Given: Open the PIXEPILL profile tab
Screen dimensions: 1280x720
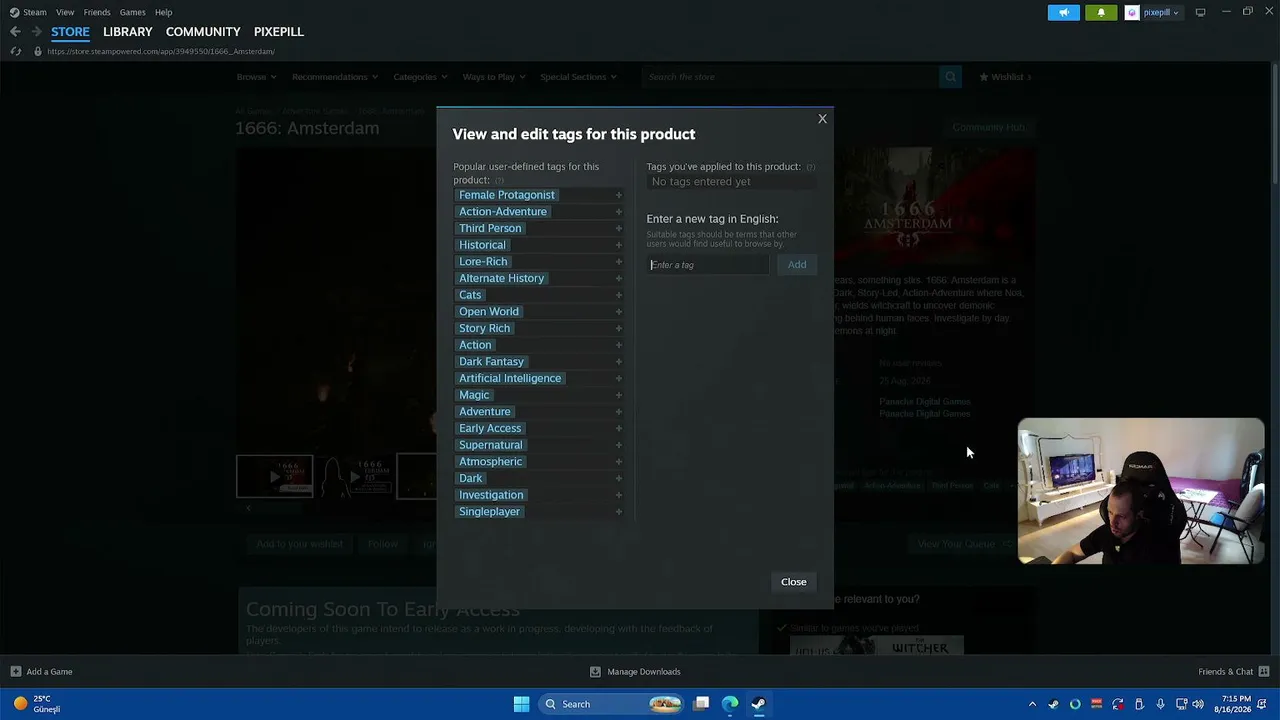Looking at the screenshot, I should coord(279,32).
